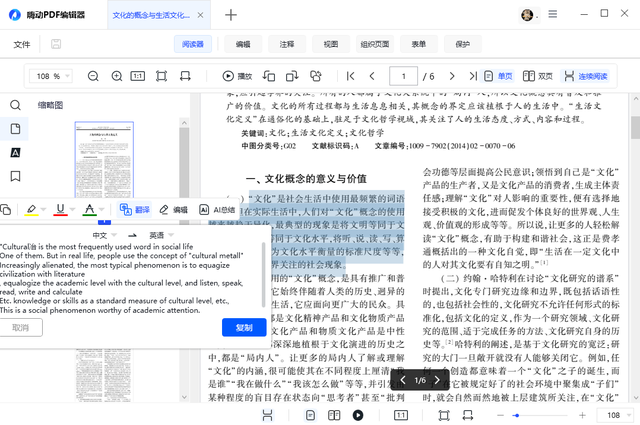The width and height of the screenshot is (640, 425).
Task: Rotate page clockwise icon
Action: 292,76
